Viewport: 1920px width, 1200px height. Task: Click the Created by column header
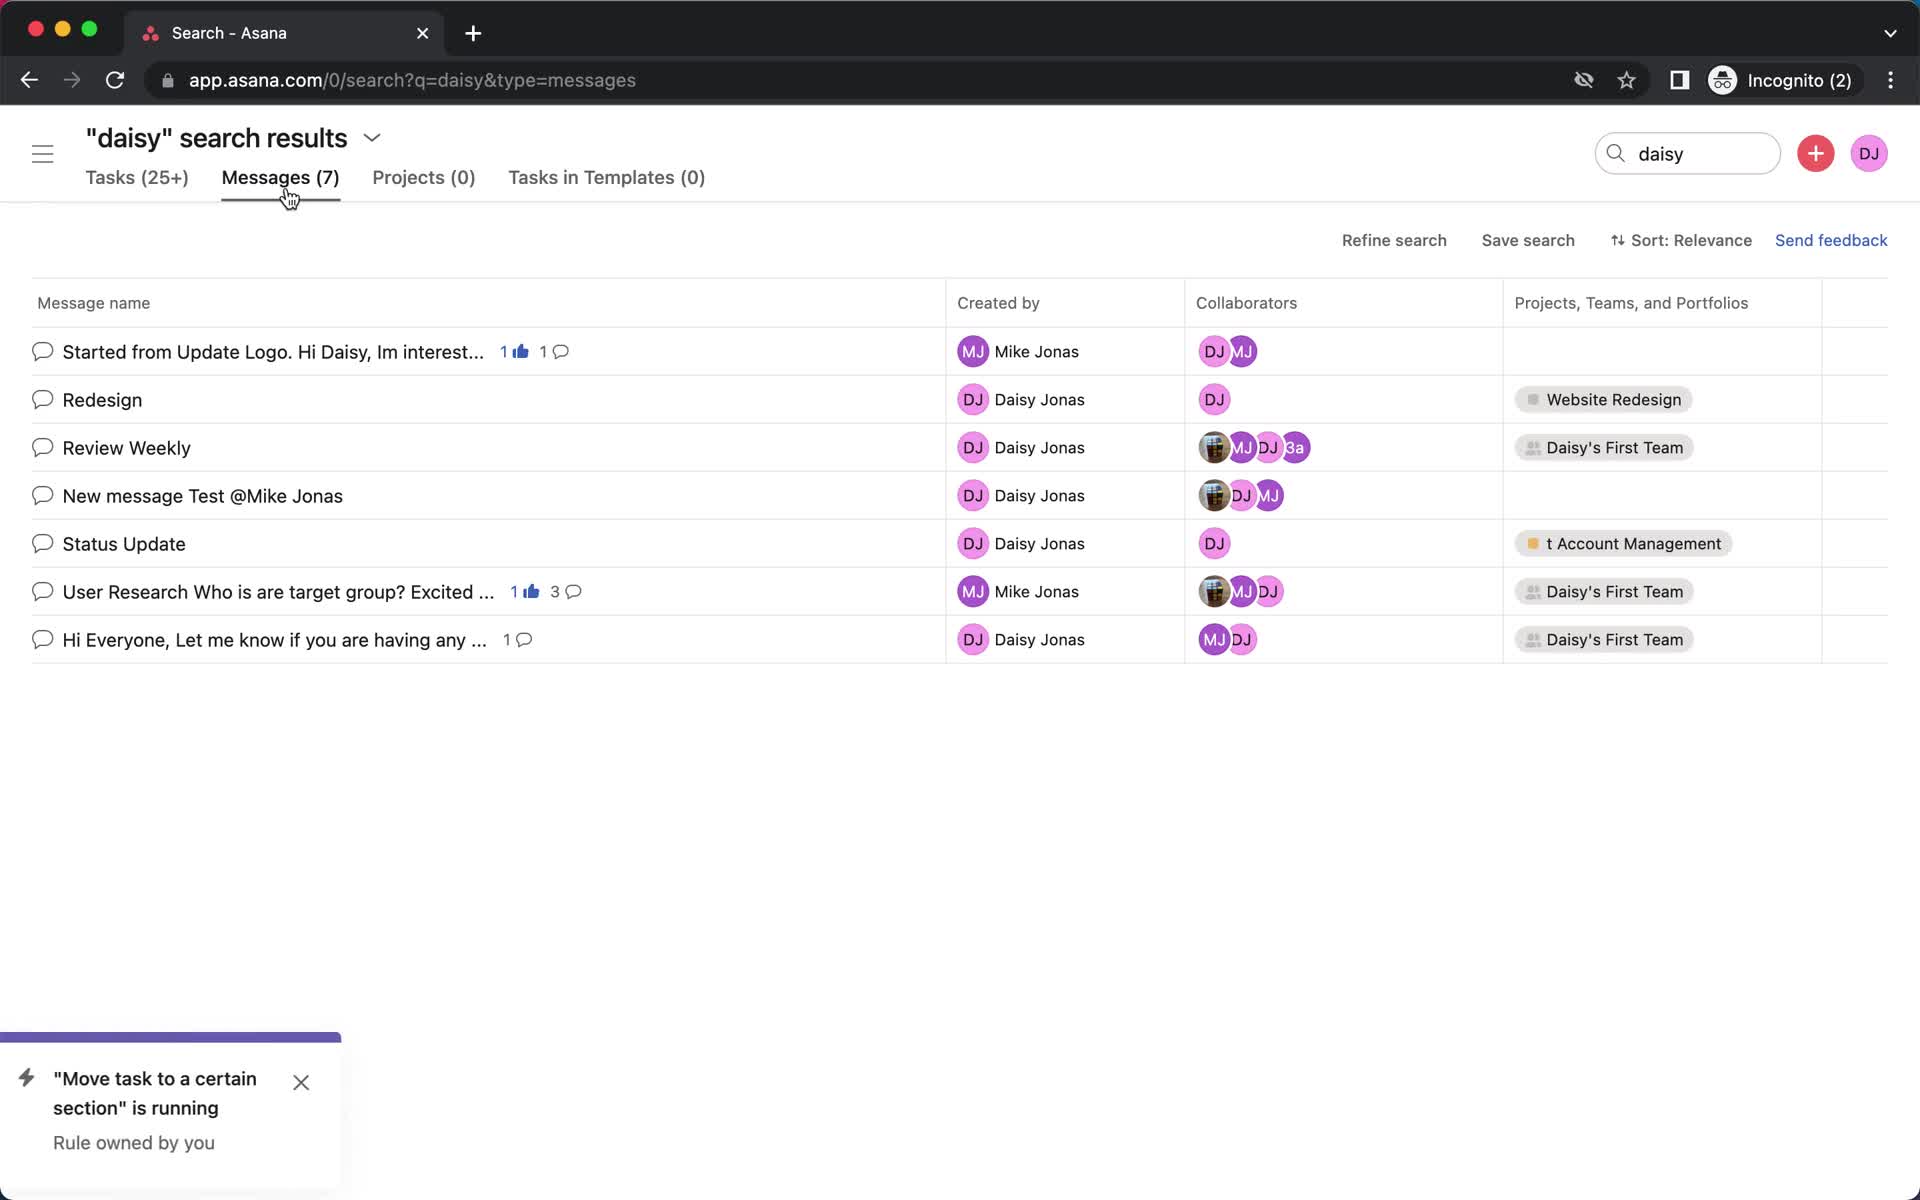tap(998, 303)
